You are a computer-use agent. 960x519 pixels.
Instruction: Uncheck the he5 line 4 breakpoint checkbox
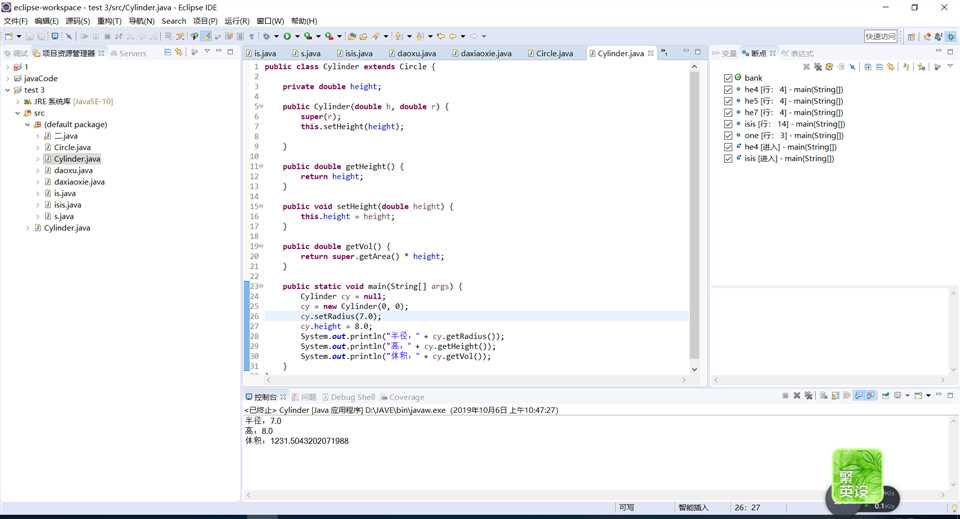point(728,101)
